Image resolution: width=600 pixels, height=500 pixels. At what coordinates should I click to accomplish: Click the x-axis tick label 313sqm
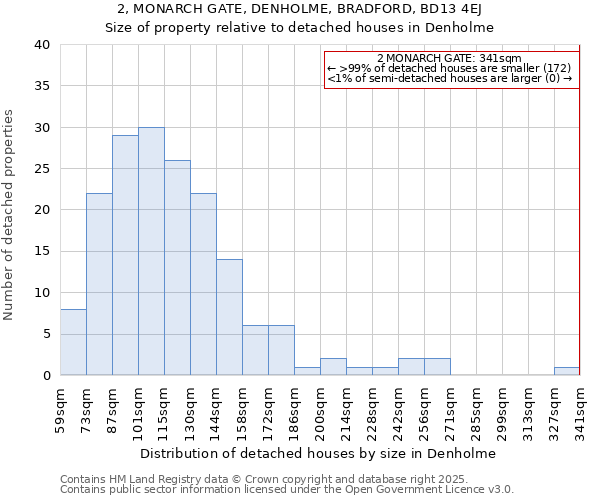tap(528, 414)
